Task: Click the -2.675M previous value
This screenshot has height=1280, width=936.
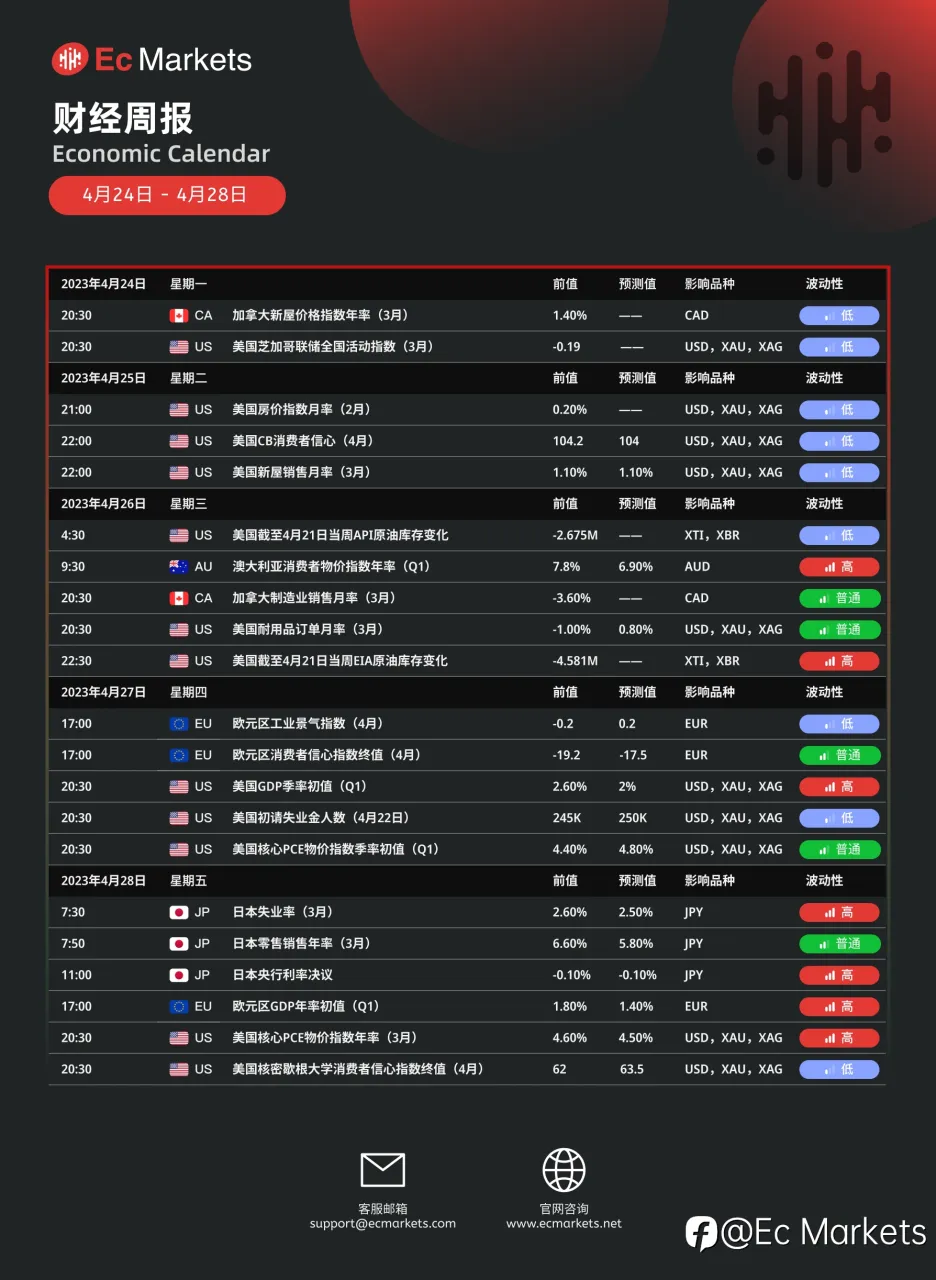Action: coord(575,535)
